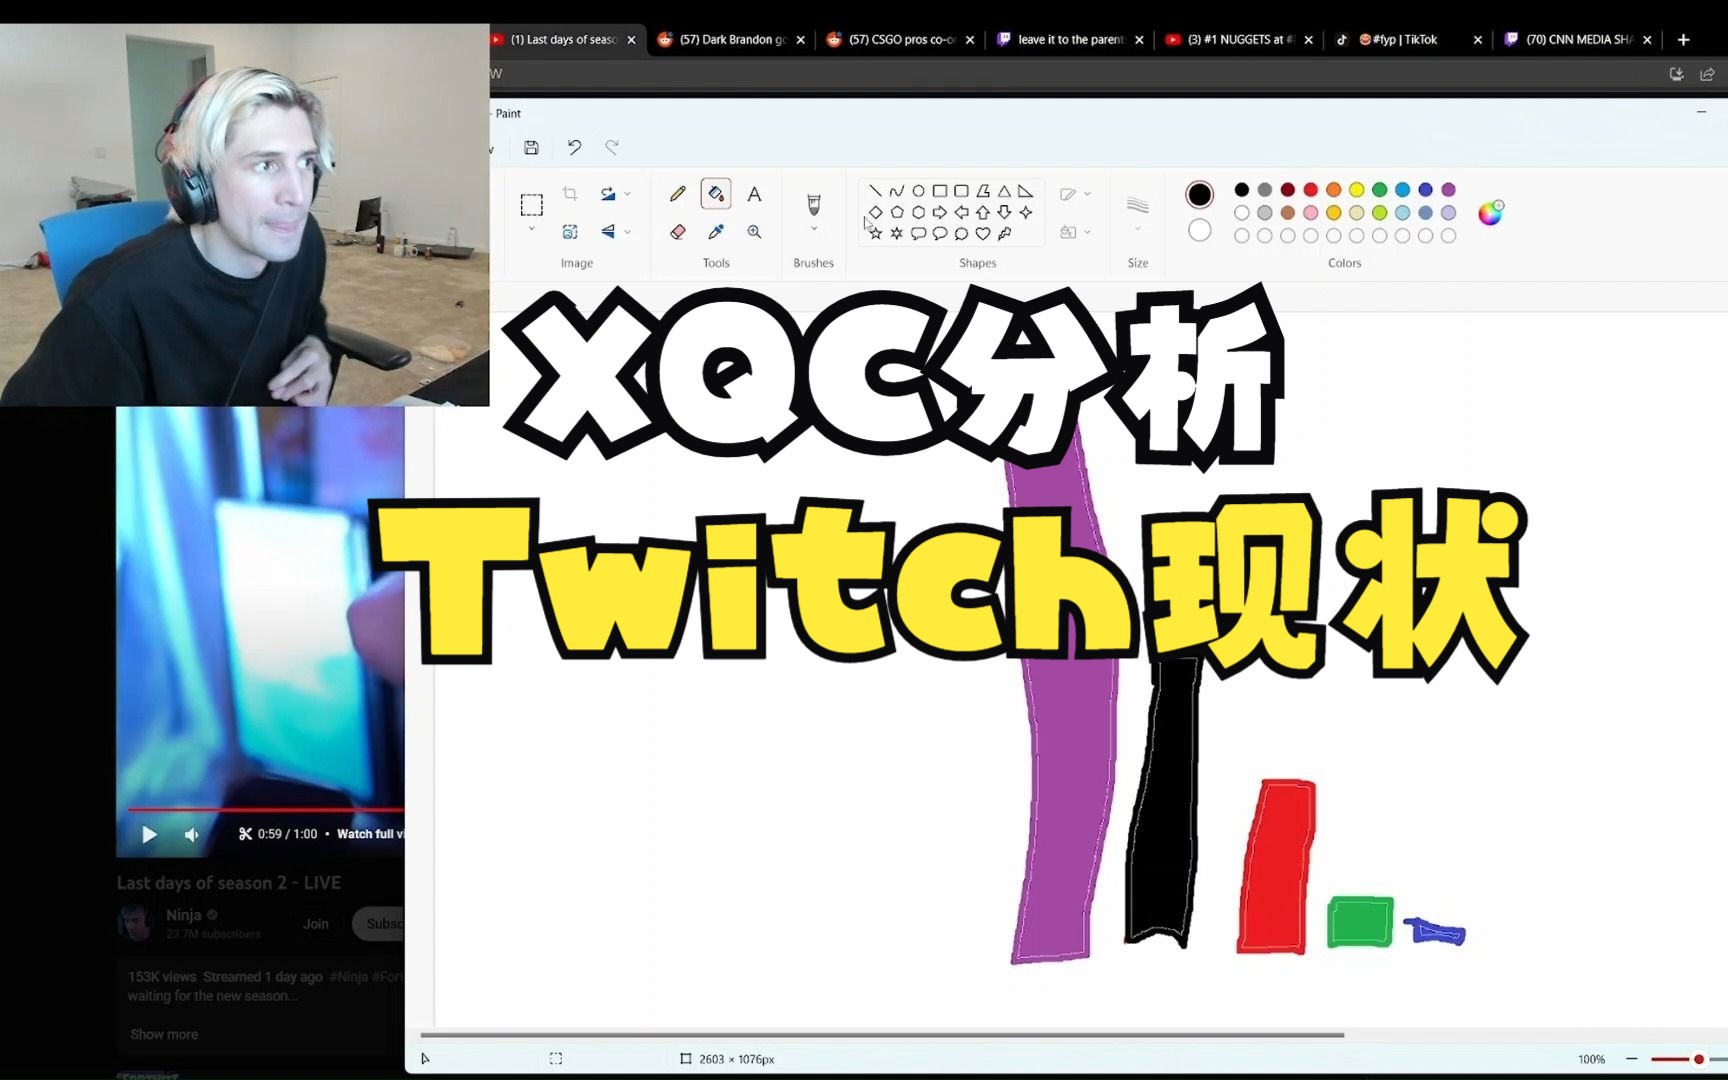Screen dimensions: 1728x1080
Task: Click the zoom out minus button
Action: click(1632, 1059)
